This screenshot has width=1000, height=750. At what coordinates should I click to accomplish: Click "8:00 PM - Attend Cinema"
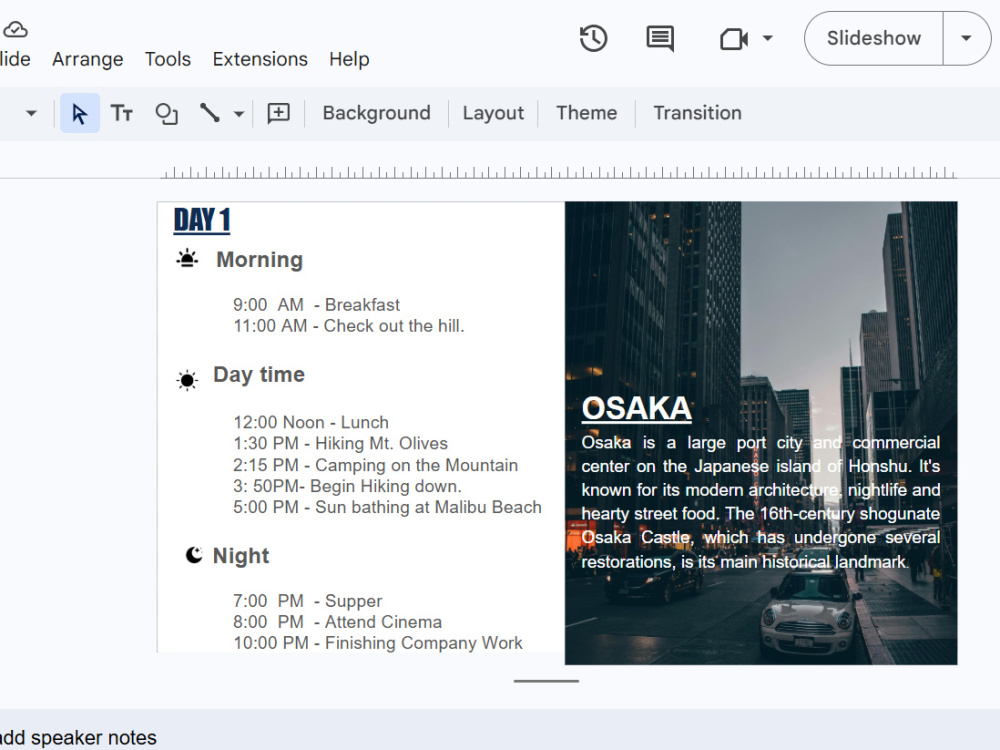337,622
